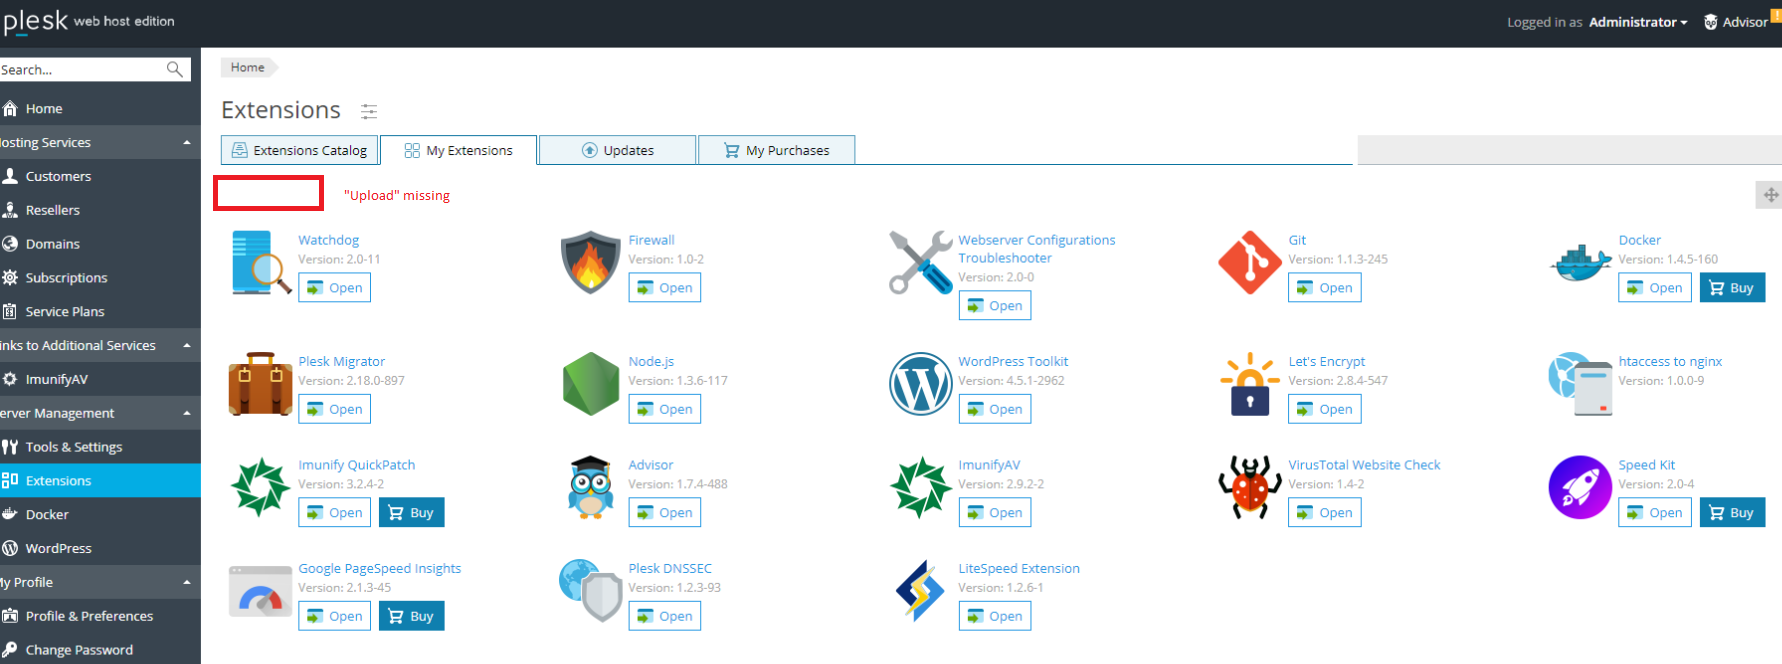Click the Docker whale extension icon
This screenshot has height=664, width=1782.
pos(1580,263)
